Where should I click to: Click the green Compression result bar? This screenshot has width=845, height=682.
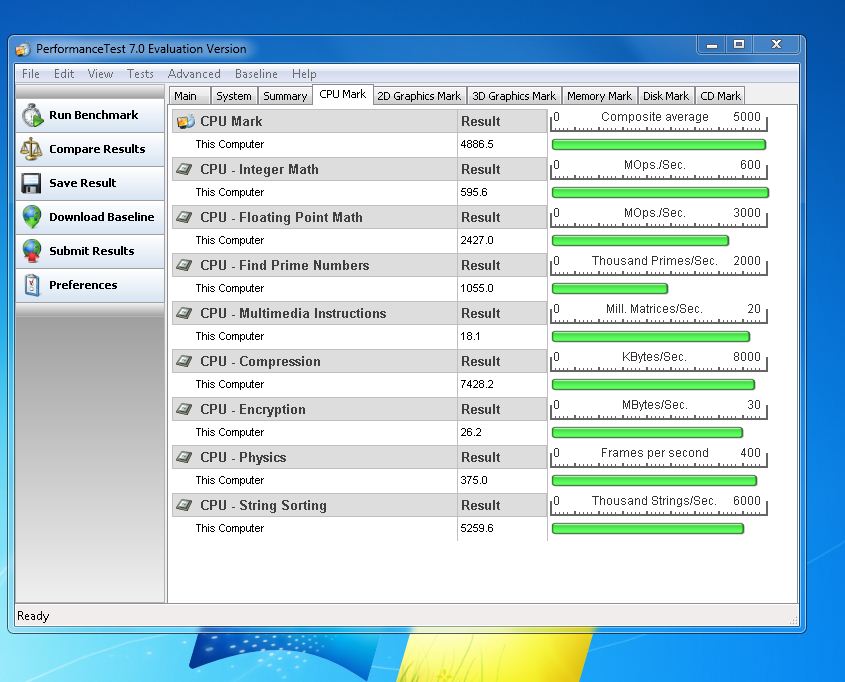click(654, 384)
